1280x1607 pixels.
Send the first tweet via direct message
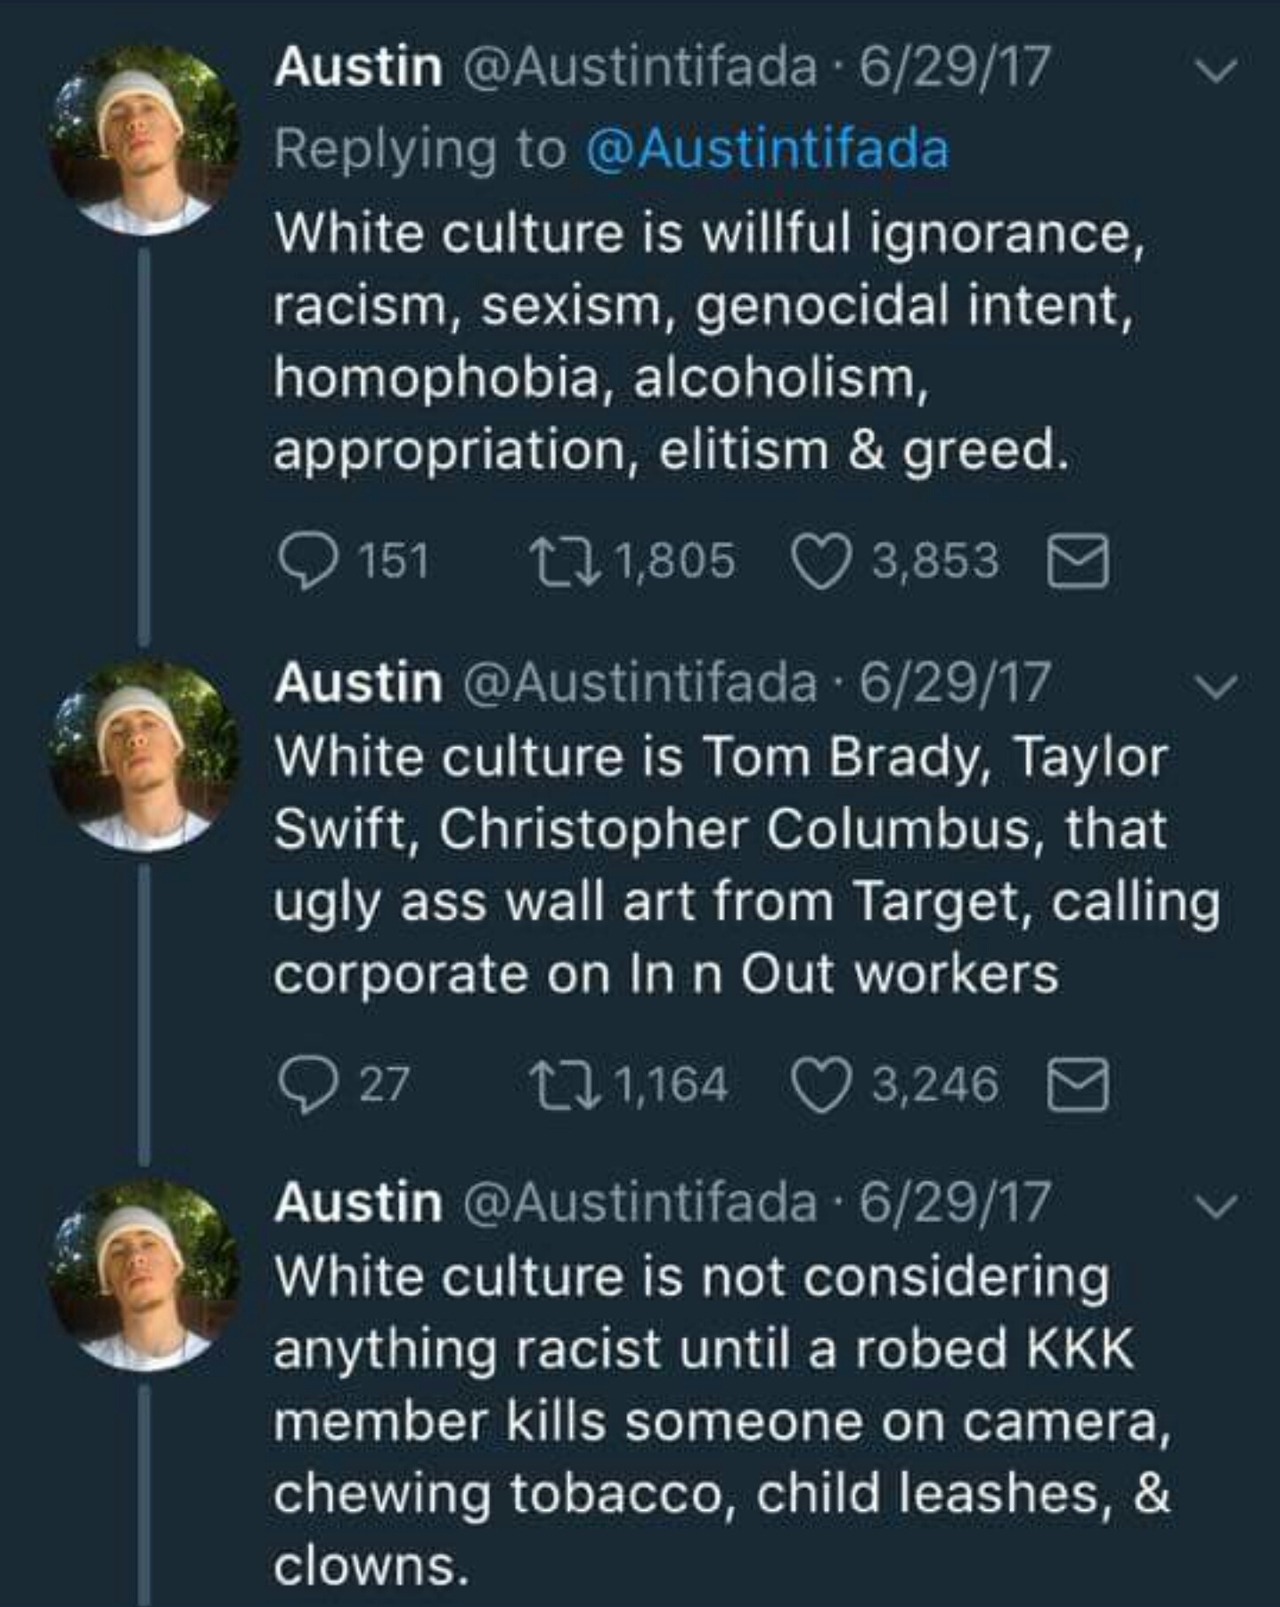click(x=1077, y=560)
